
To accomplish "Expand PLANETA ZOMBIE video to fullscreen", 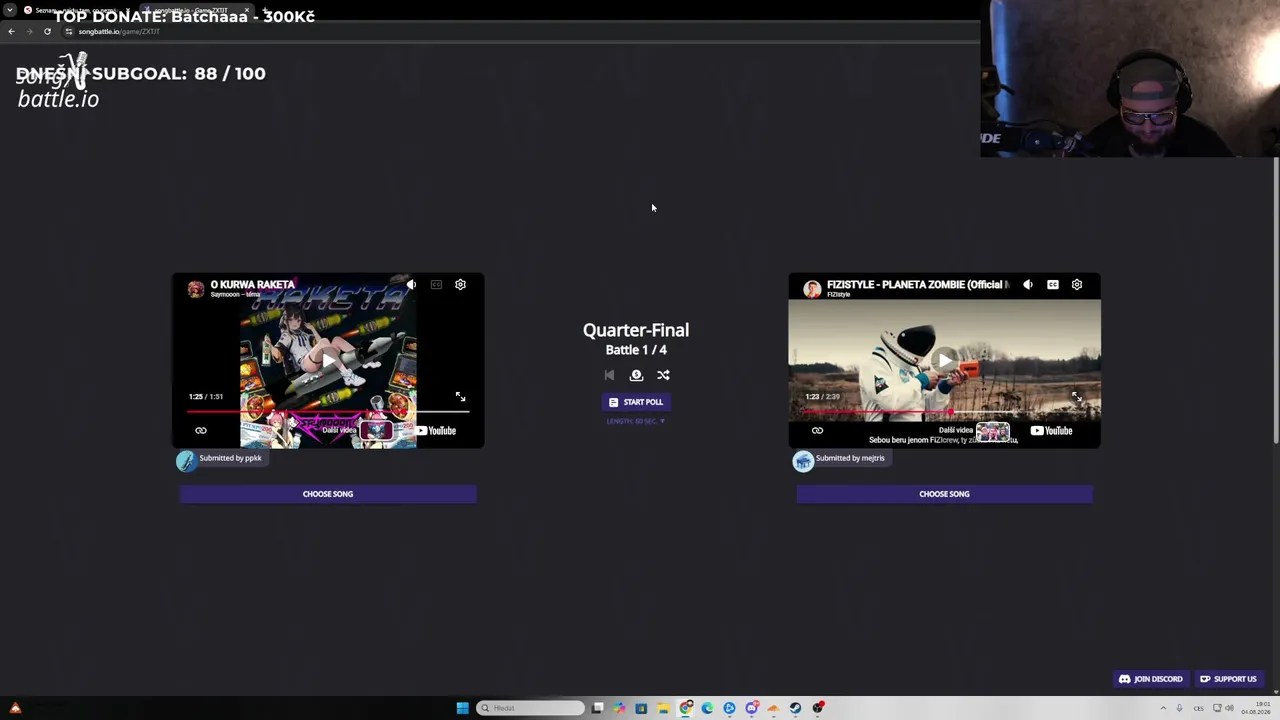I will pyautogui.click(x=1077, y=397).
